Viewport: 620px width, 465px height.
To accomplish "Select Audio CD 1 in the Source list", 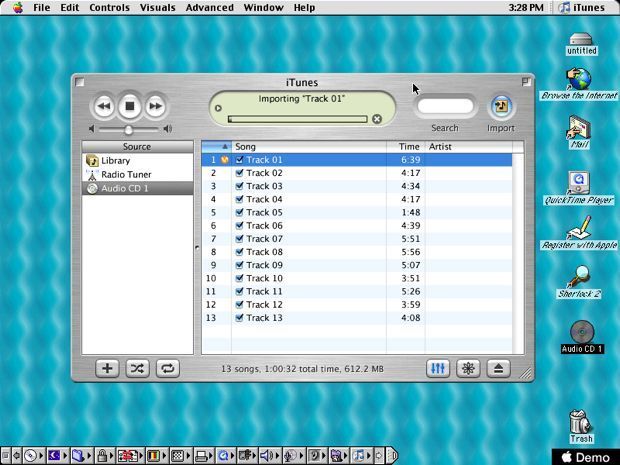I will (x=138, y=188).
